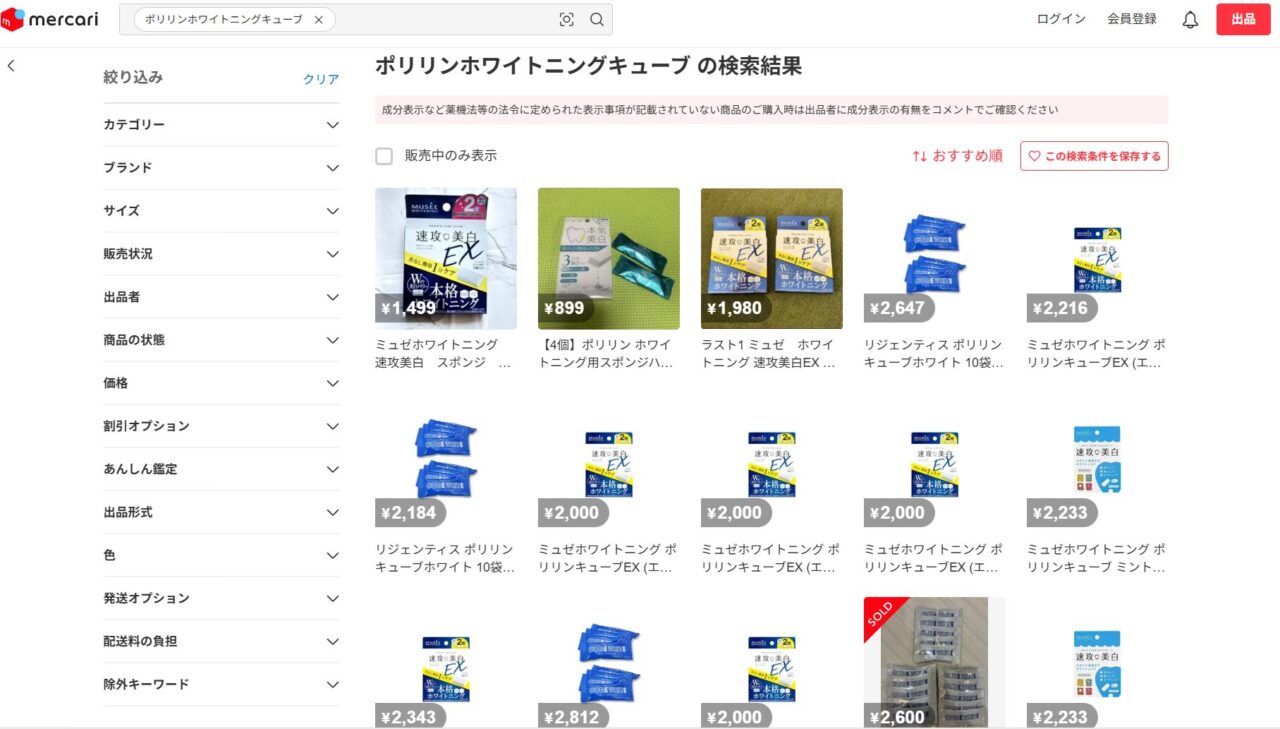Expand the 価格 filter
The image size is (1280, 729).
point(333,383)
